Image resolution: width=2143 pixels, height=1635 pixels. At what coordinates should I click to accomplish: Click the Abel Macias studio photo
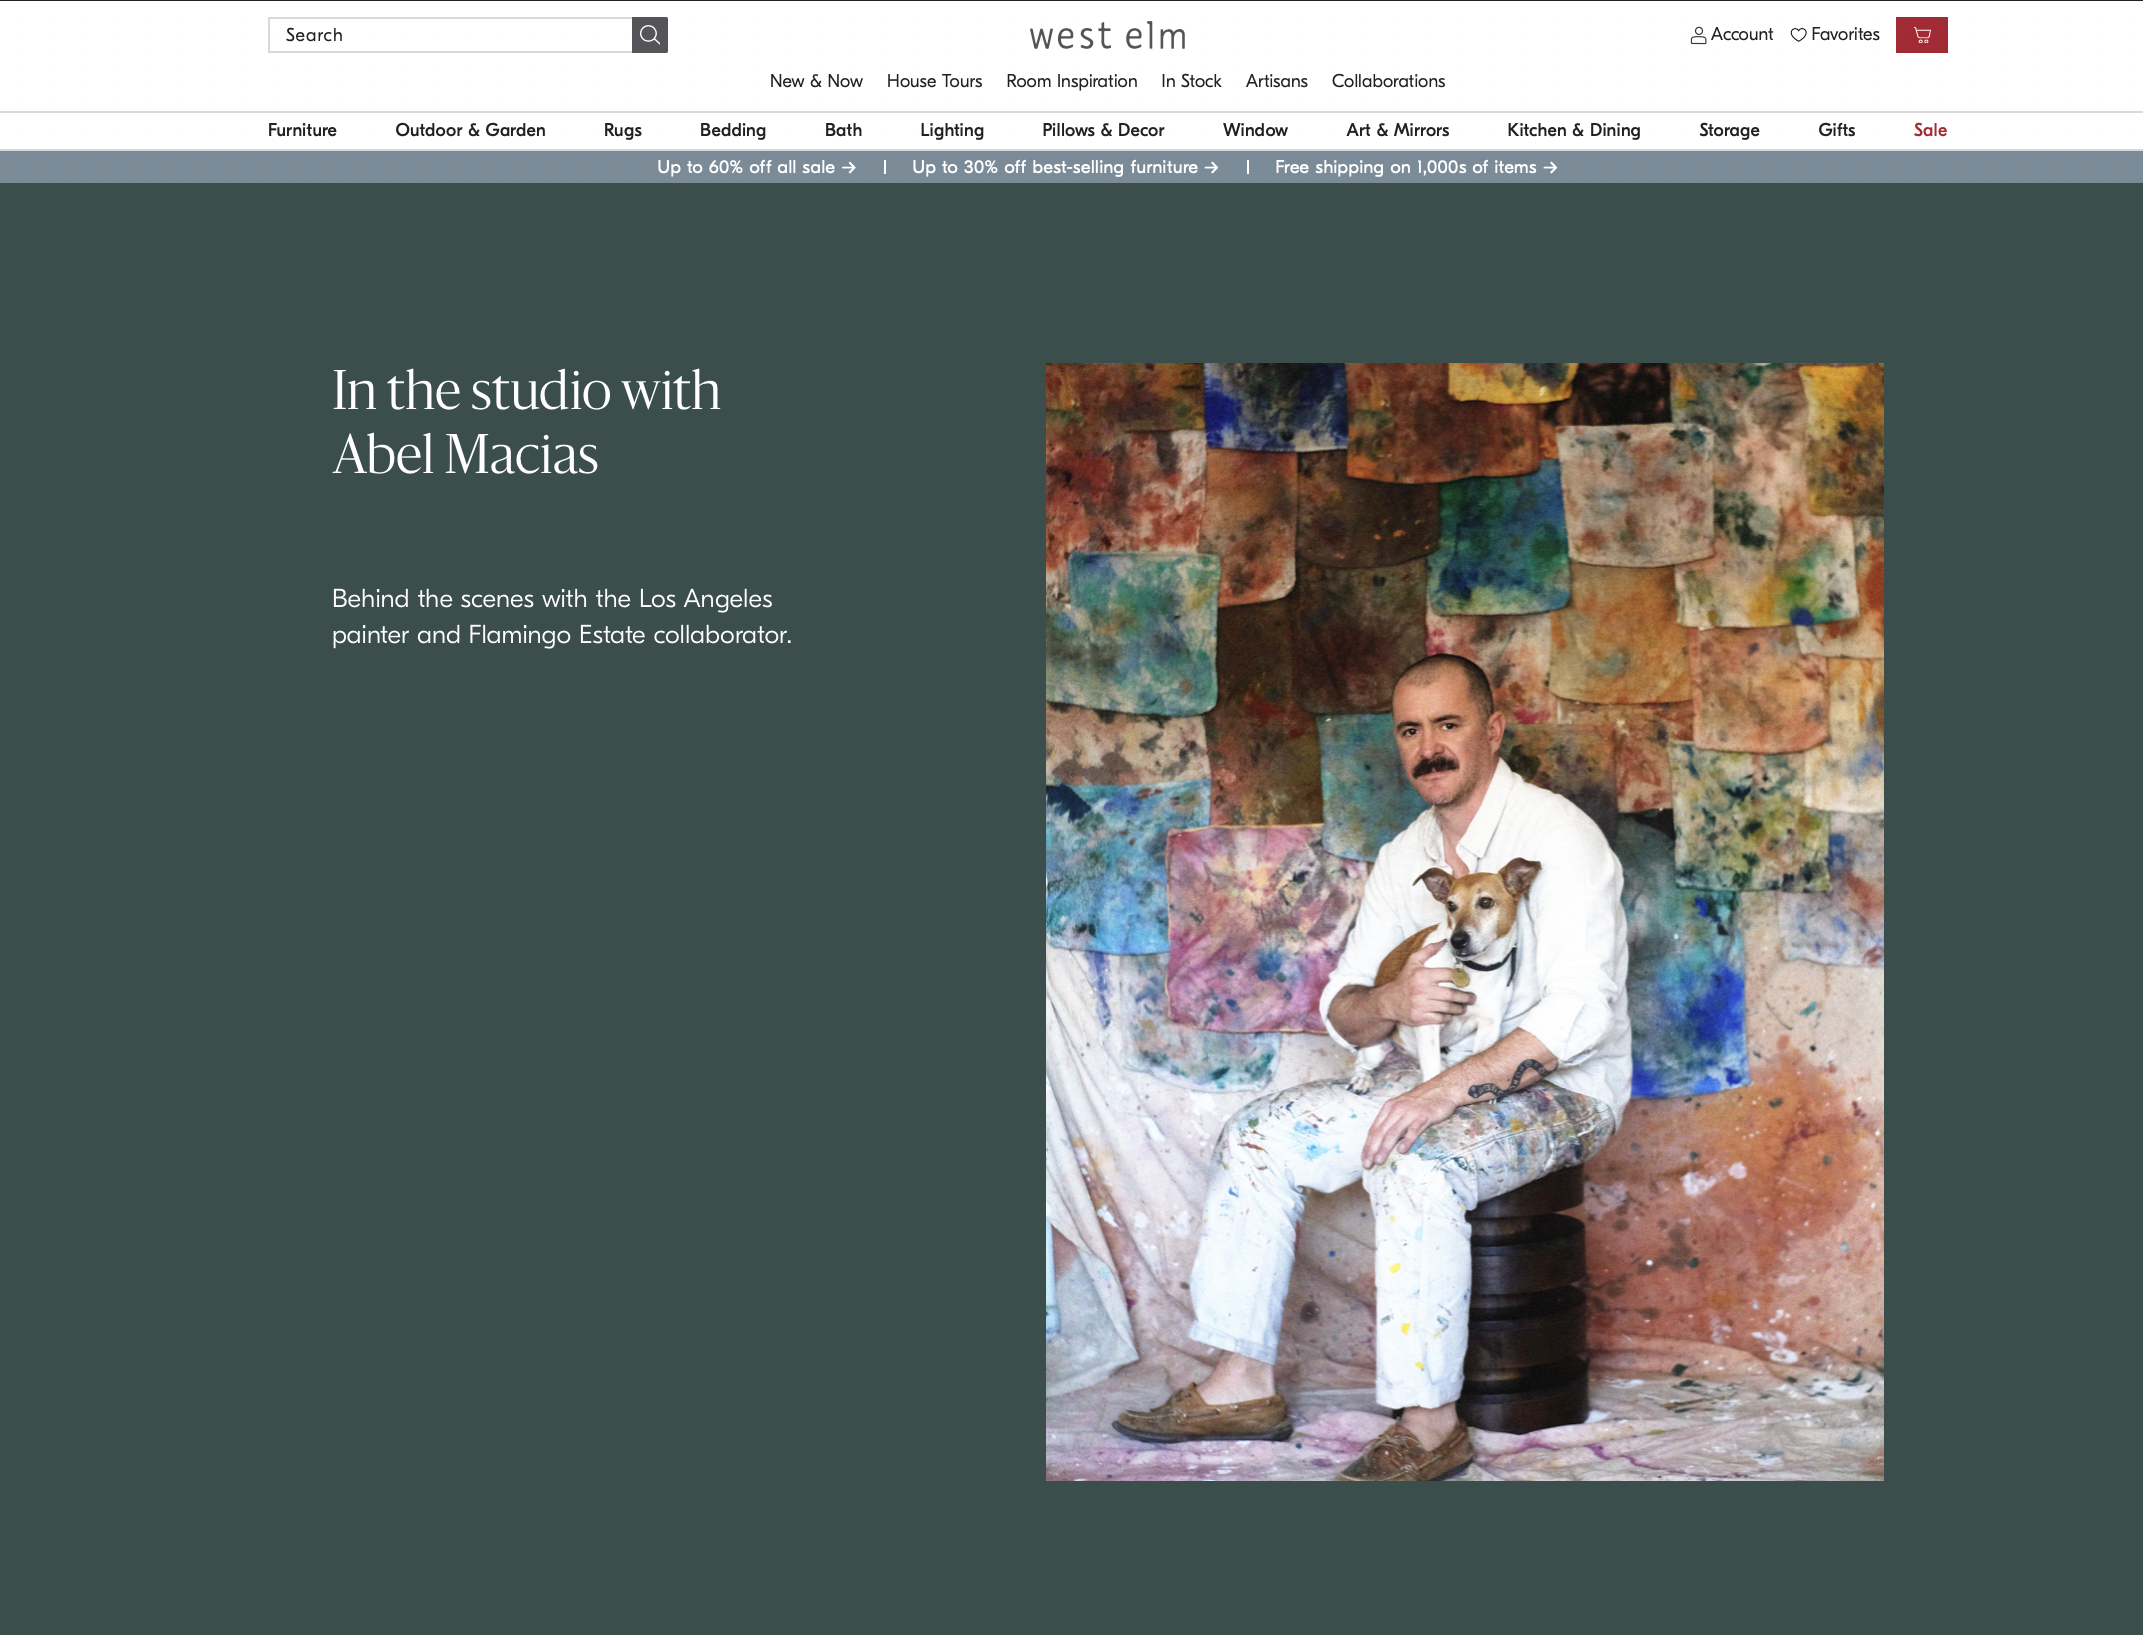coord(1464,920)
